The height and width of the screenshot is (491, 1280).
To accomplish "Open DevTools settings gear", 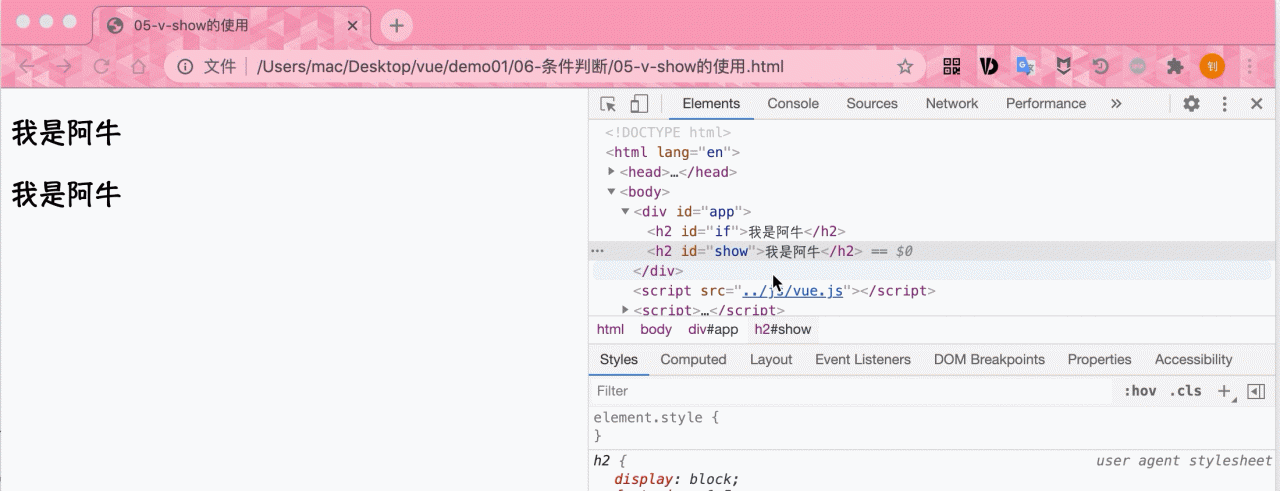I will 1191,104.
